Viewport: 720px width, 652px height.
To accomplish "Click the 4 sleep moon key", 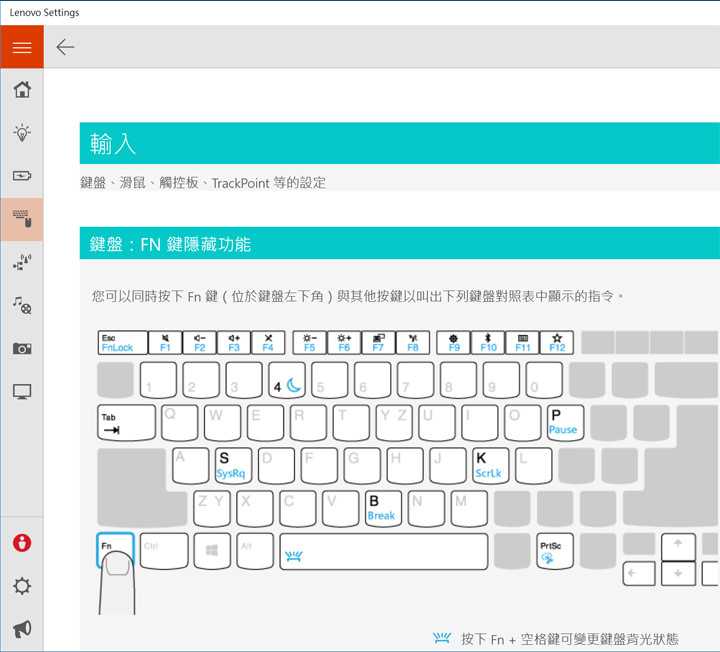I will [289, 381].
